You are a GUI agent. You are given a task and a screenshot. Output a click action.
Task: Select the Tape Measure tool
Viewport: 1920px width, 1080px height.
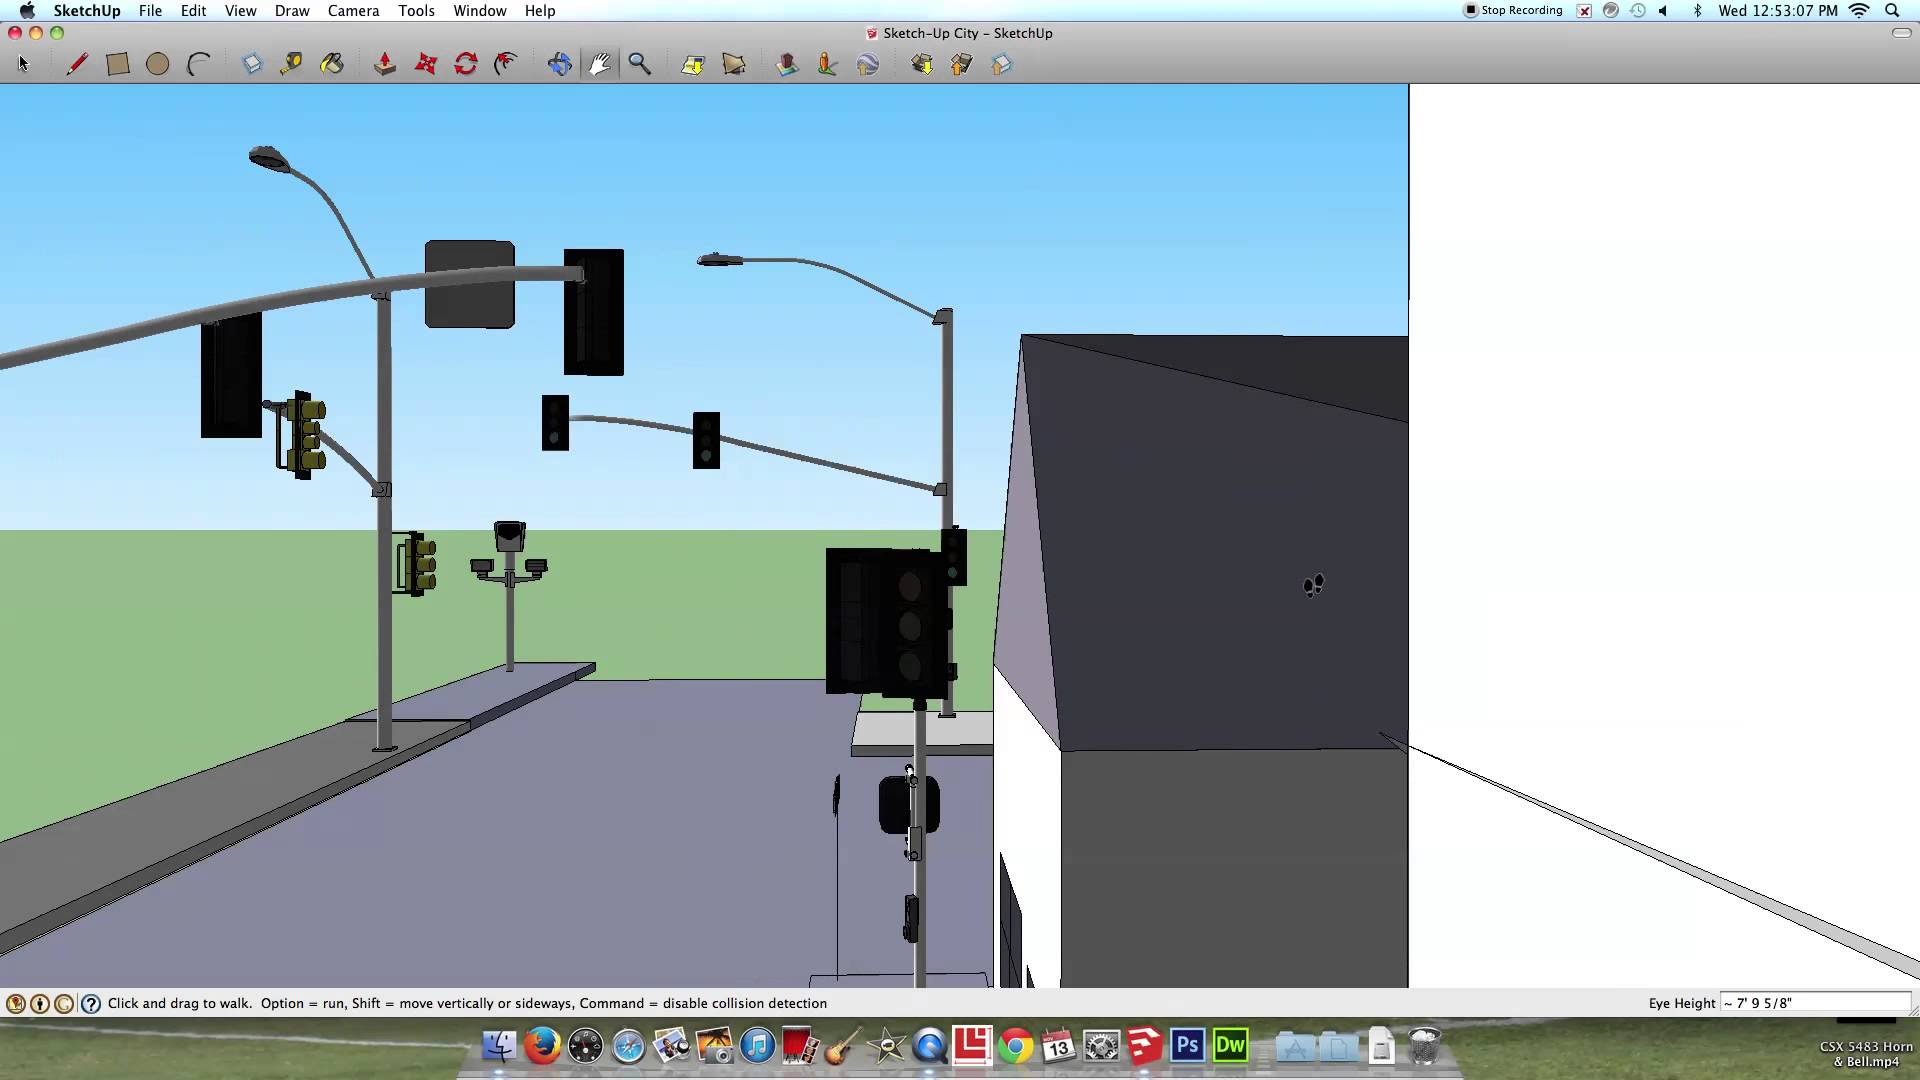coord(291,63)
